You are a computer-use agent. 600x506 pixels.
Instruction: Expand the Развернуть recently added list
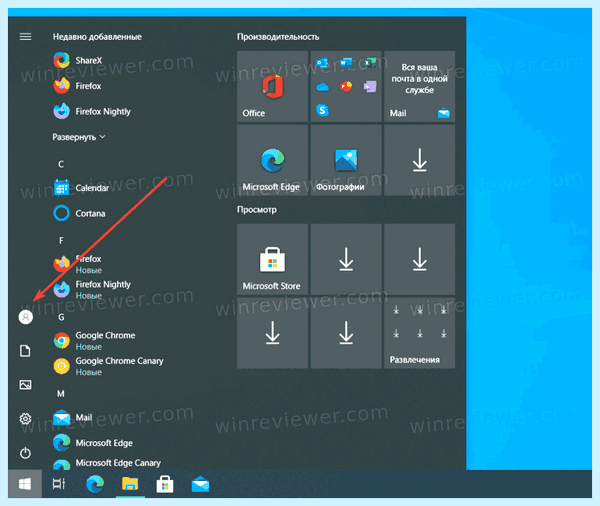tap(79, 137)
